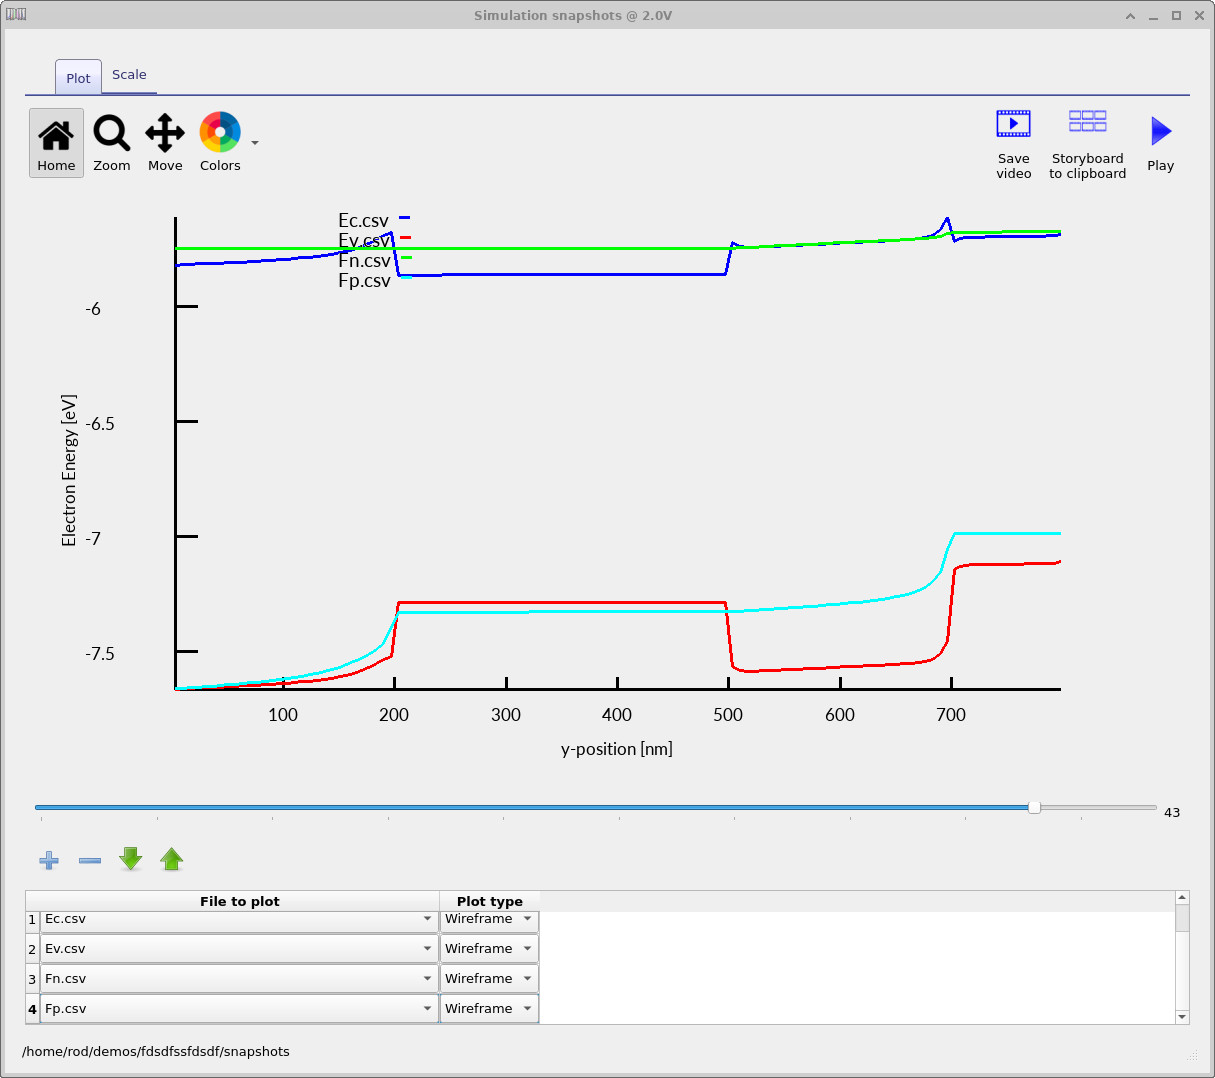Open the Fp.csv file dropdown
The width and height of the screenshot is (1215, 1078).
tap(239, 1009)
